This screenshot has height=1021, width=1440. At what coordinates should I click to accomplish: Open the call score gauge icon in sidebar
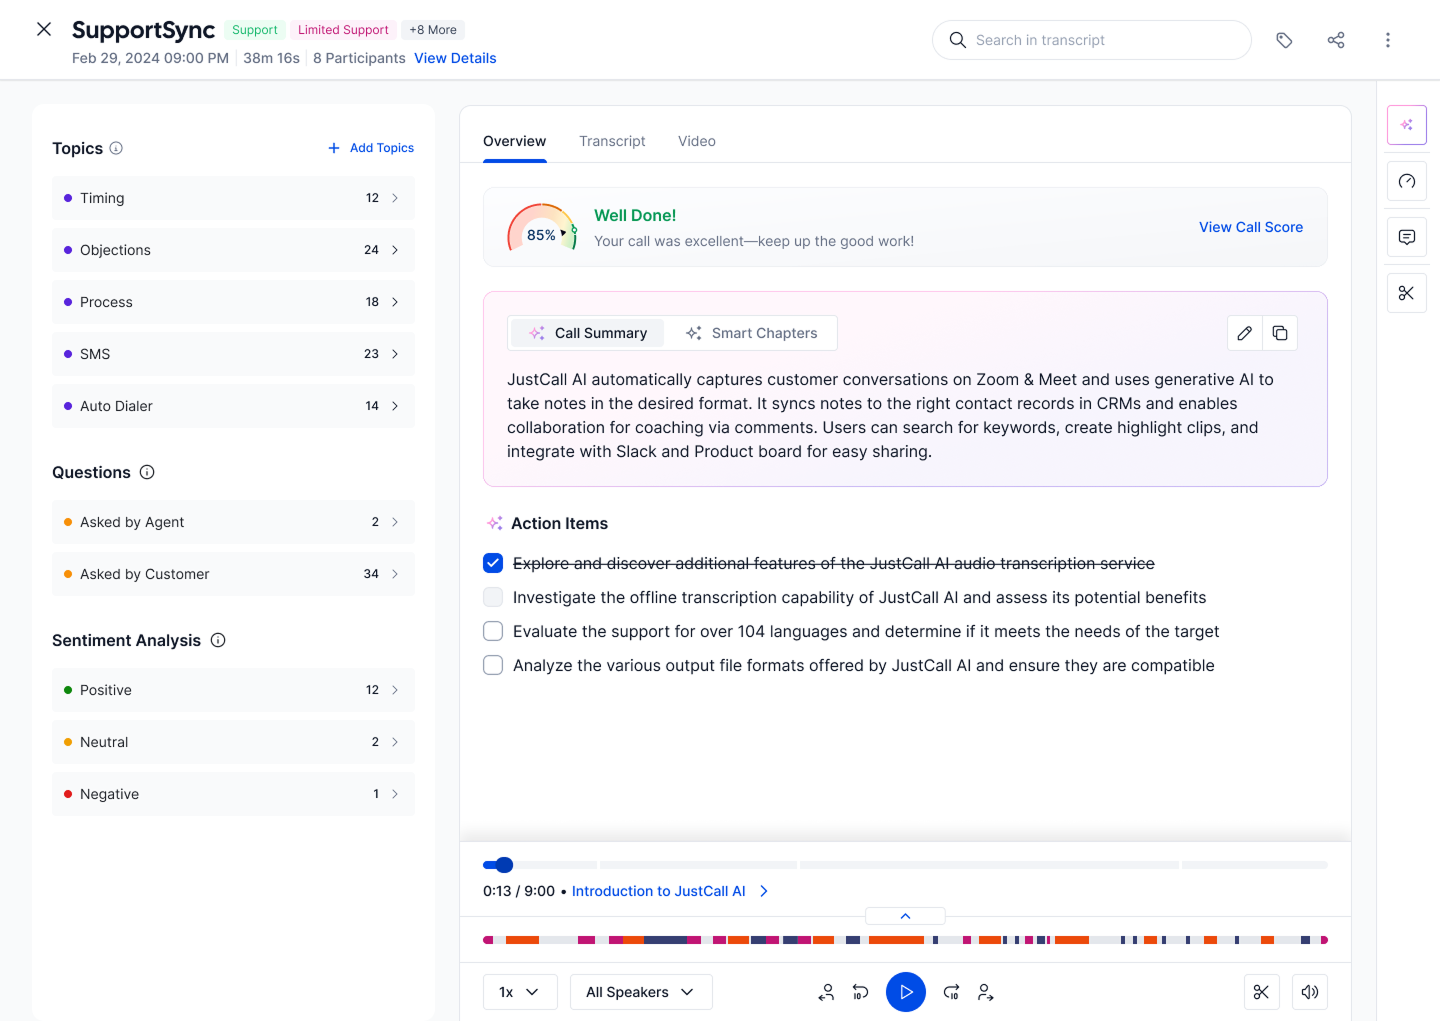point(1406,181)
